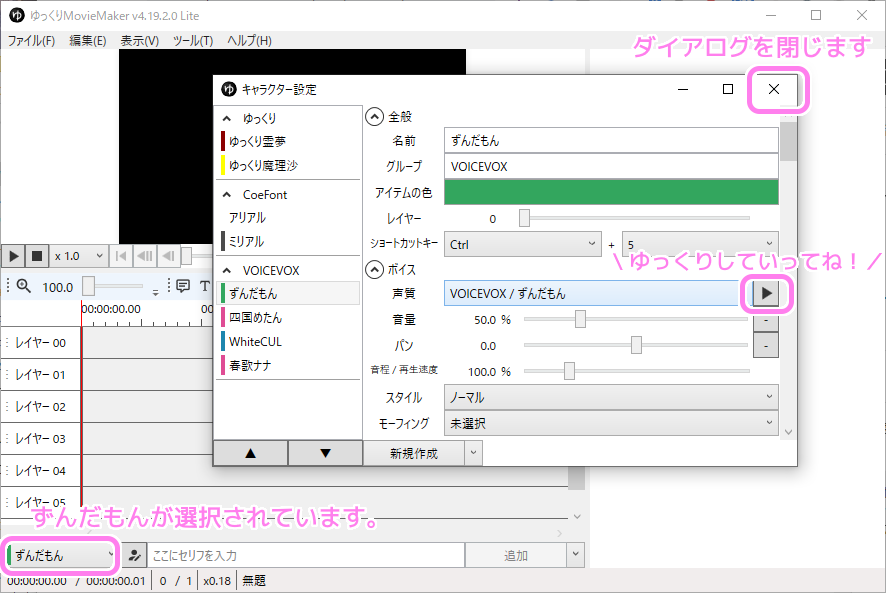Click the timeline zoom value 100.0
The image size is (886, 593).
pos(58,287)
